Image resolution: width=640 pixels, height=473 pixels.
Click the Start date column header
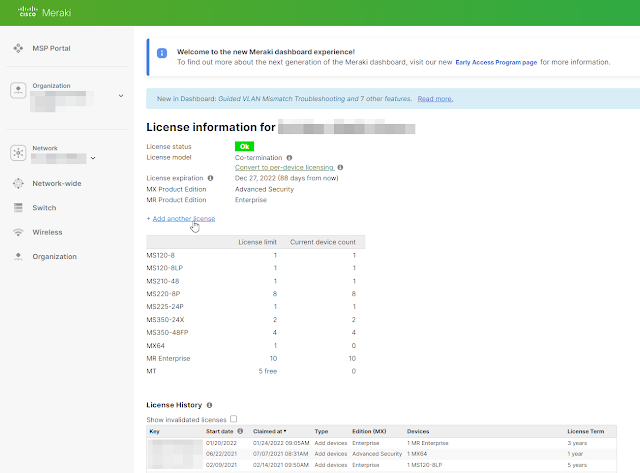pos(220,431)
